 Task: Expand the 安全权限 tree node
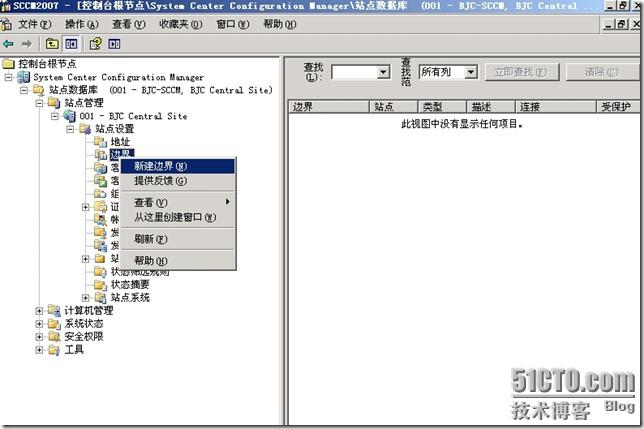(39, 337)
